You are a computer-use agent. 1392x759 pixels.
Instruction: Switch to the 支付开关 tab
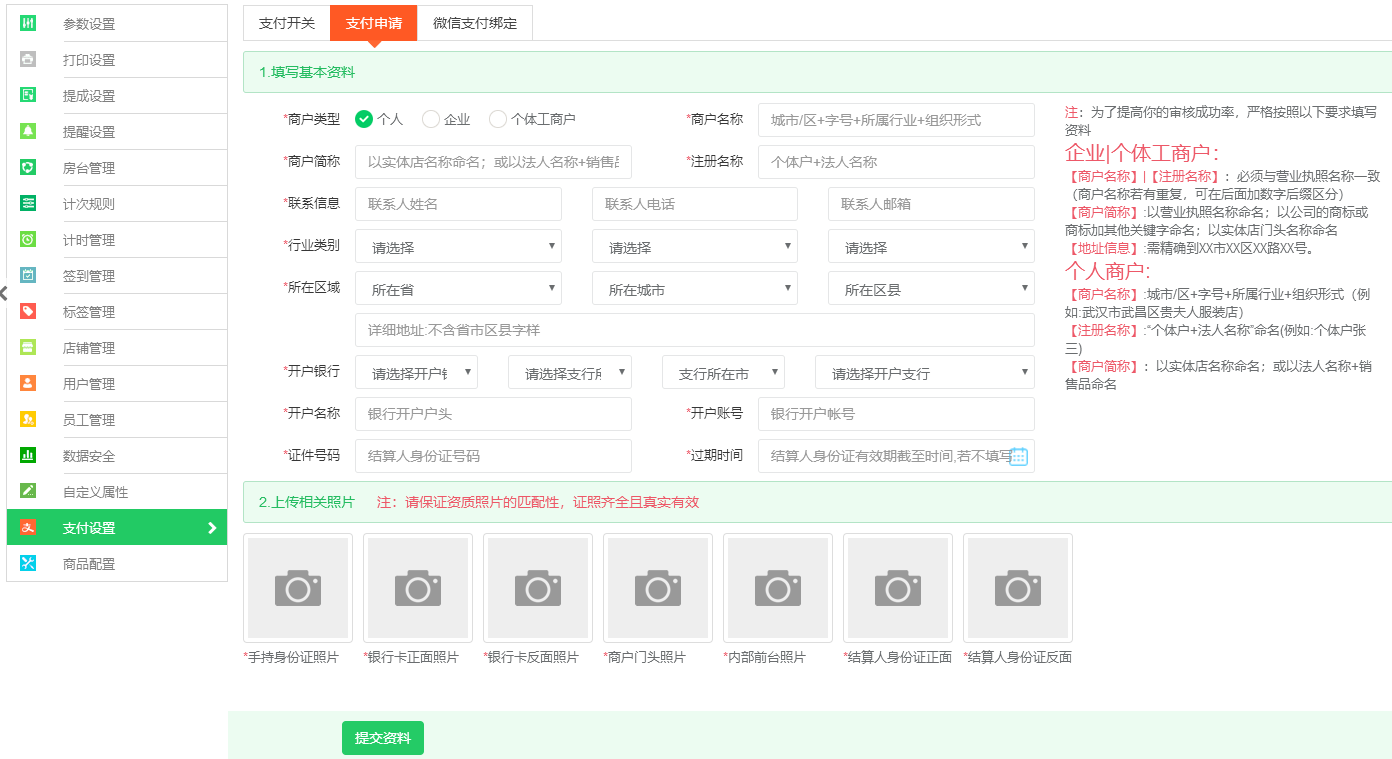click(287, 23)
